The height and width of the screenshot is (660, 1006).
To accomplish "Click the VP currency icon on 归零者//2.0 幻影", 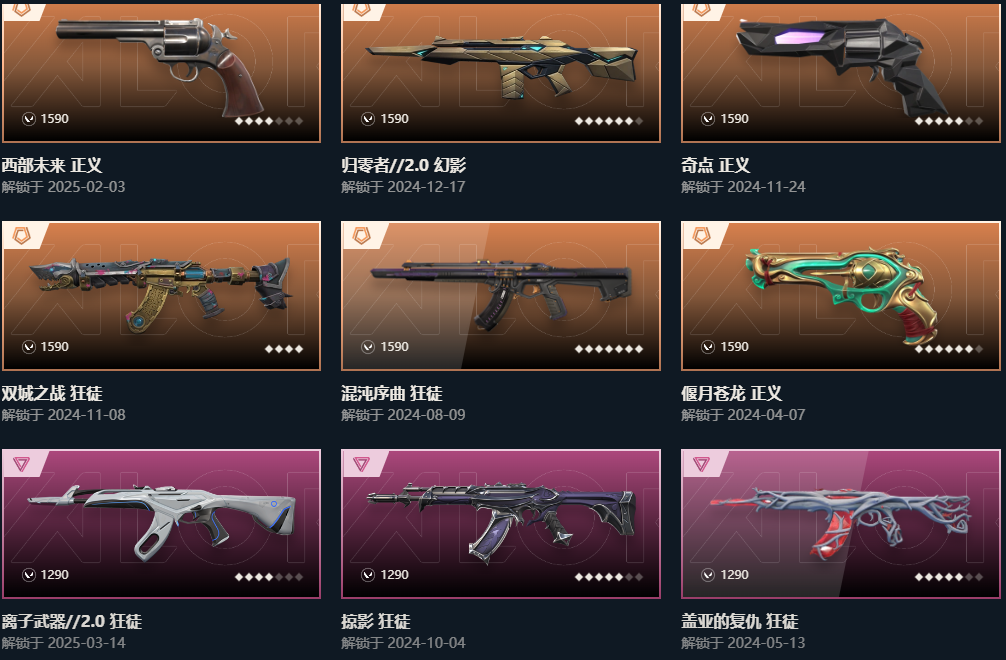I will [368, 119].
